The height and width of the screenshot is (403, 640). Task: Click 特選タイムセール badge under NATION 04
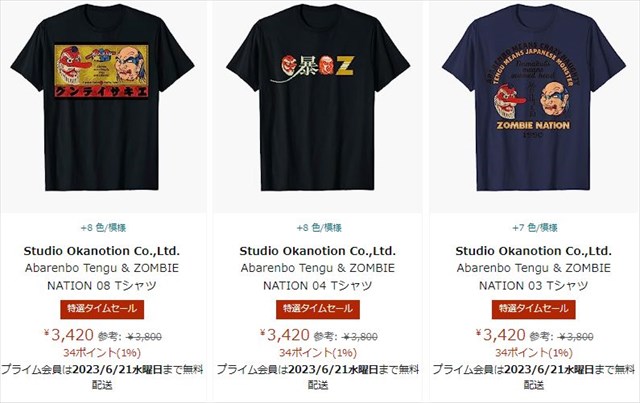click(318, 309)
